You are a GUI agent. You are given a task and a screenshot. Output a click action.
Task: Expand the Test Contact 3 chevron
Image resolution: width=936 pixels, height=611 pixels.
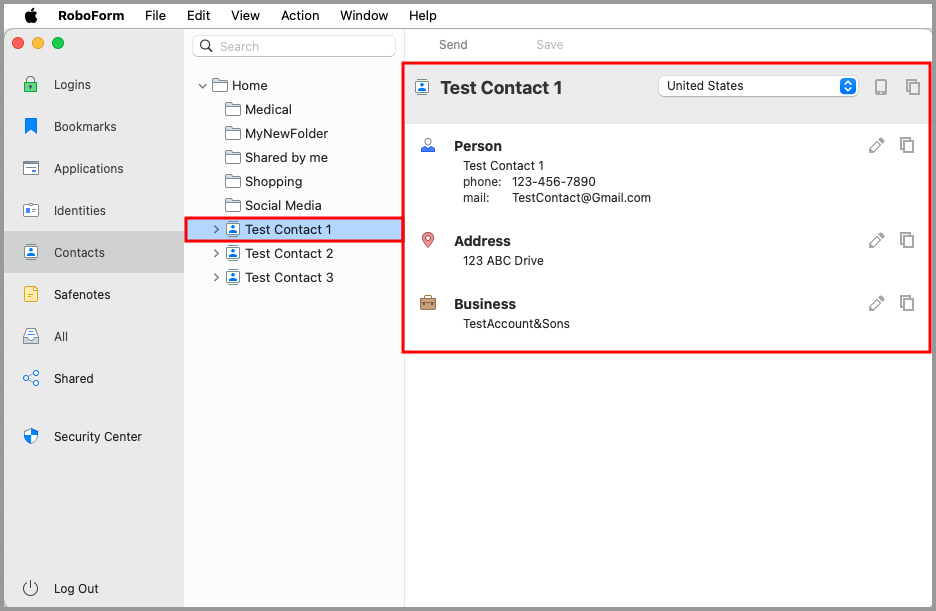click(216, 277)
